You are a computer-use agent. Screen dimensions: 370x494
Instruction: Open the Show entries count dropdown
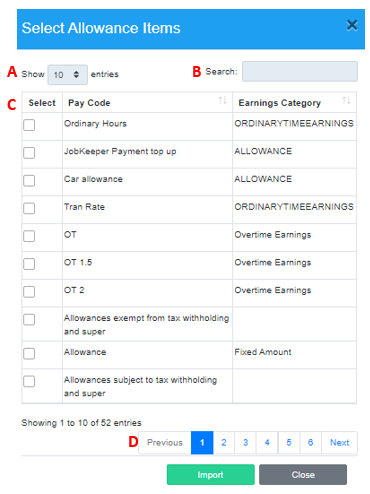[x=68, y=75]
